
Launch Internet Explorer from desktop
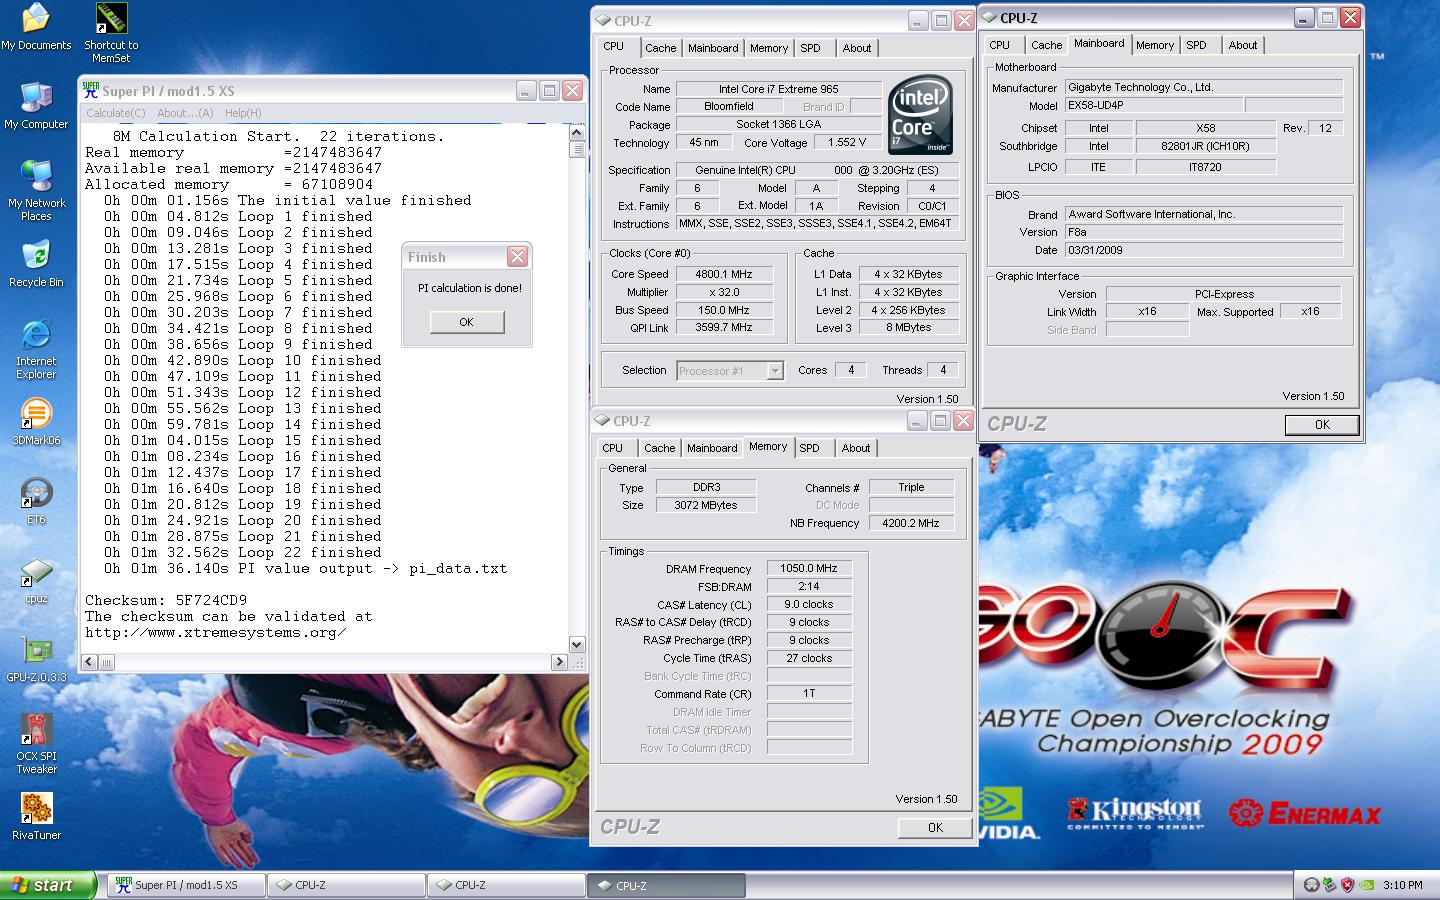36,349
